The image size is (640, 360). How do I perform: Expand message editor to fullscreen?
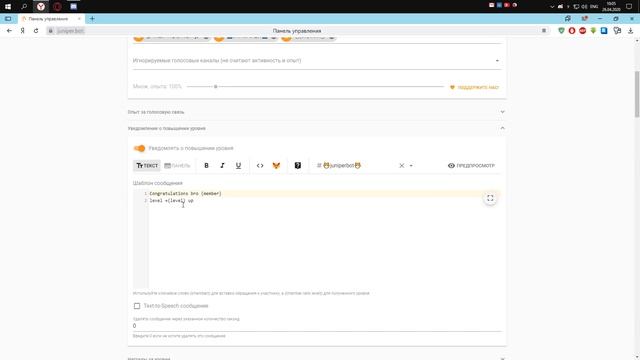[490, 198]
